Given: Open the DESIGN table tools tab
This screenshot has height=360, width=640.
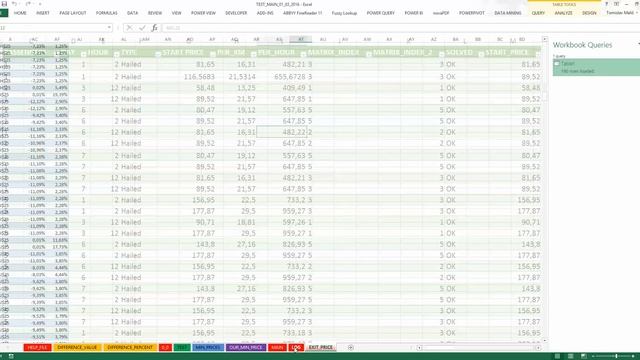Looking at the screenshot, I should [589, 13].
